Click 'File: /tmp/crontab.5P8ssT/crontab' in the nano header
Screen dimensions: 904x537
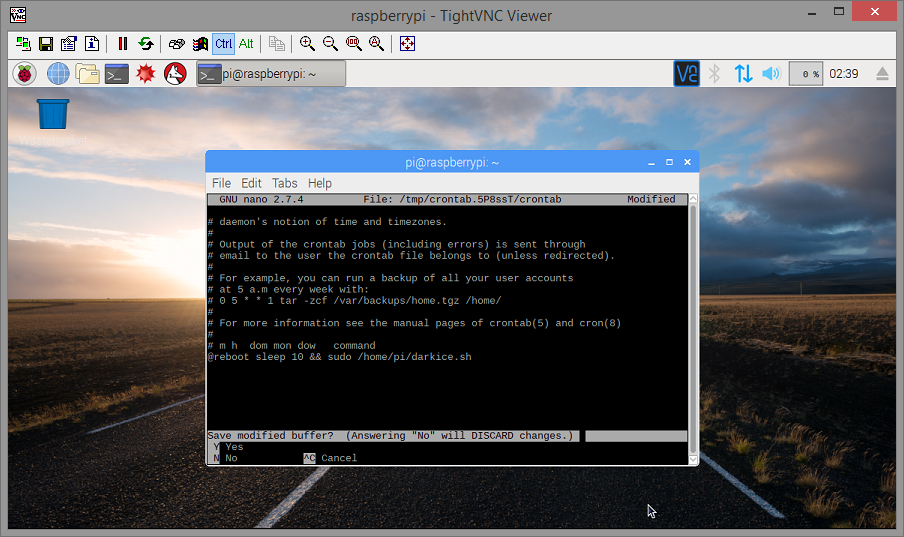click(462, 199)
